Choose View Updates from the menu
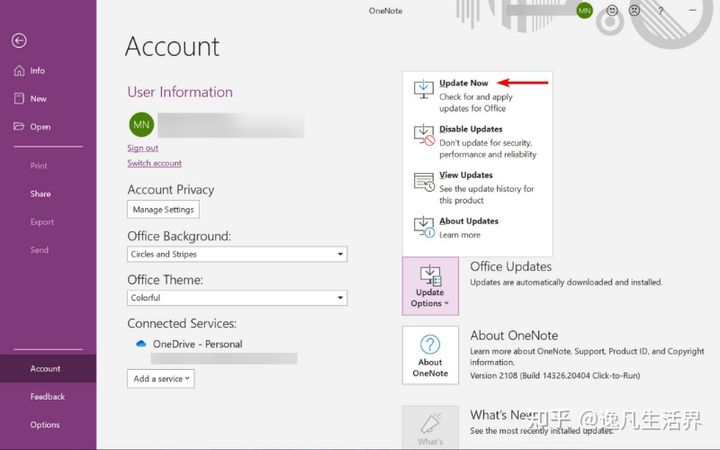The image size is (720, 450). 478,187
